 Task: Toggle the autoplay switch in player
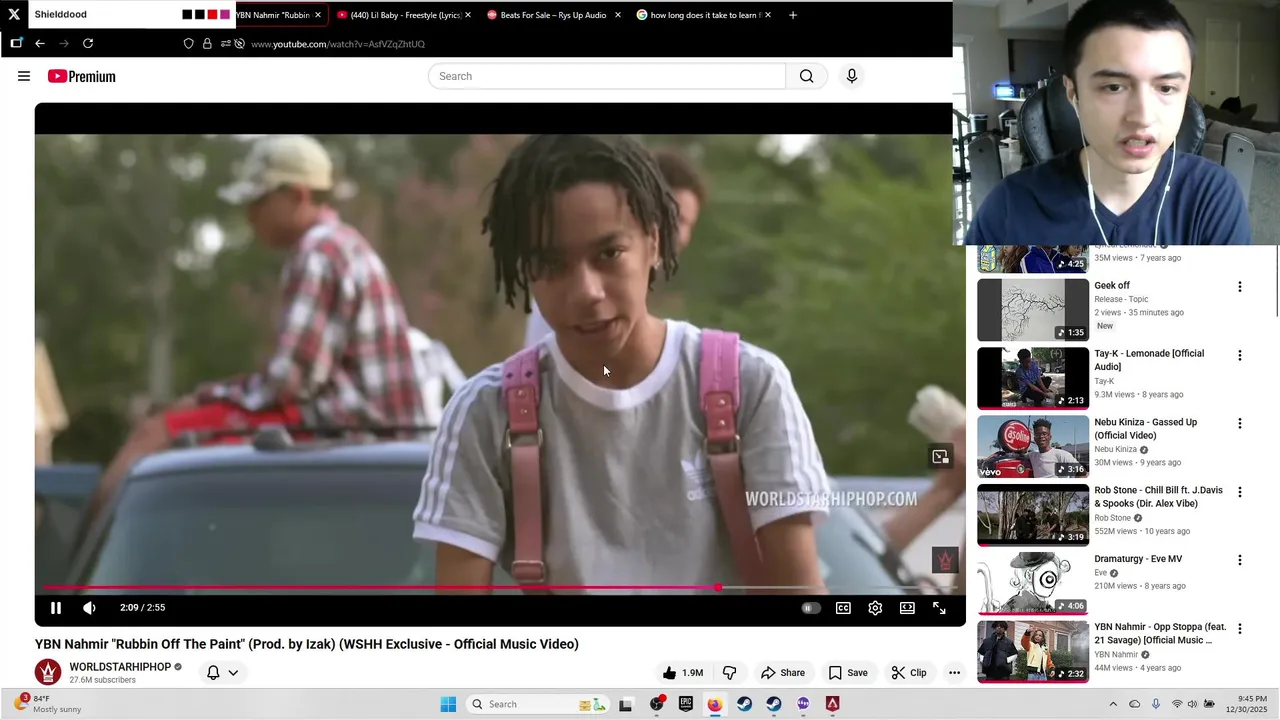point(810,608)
